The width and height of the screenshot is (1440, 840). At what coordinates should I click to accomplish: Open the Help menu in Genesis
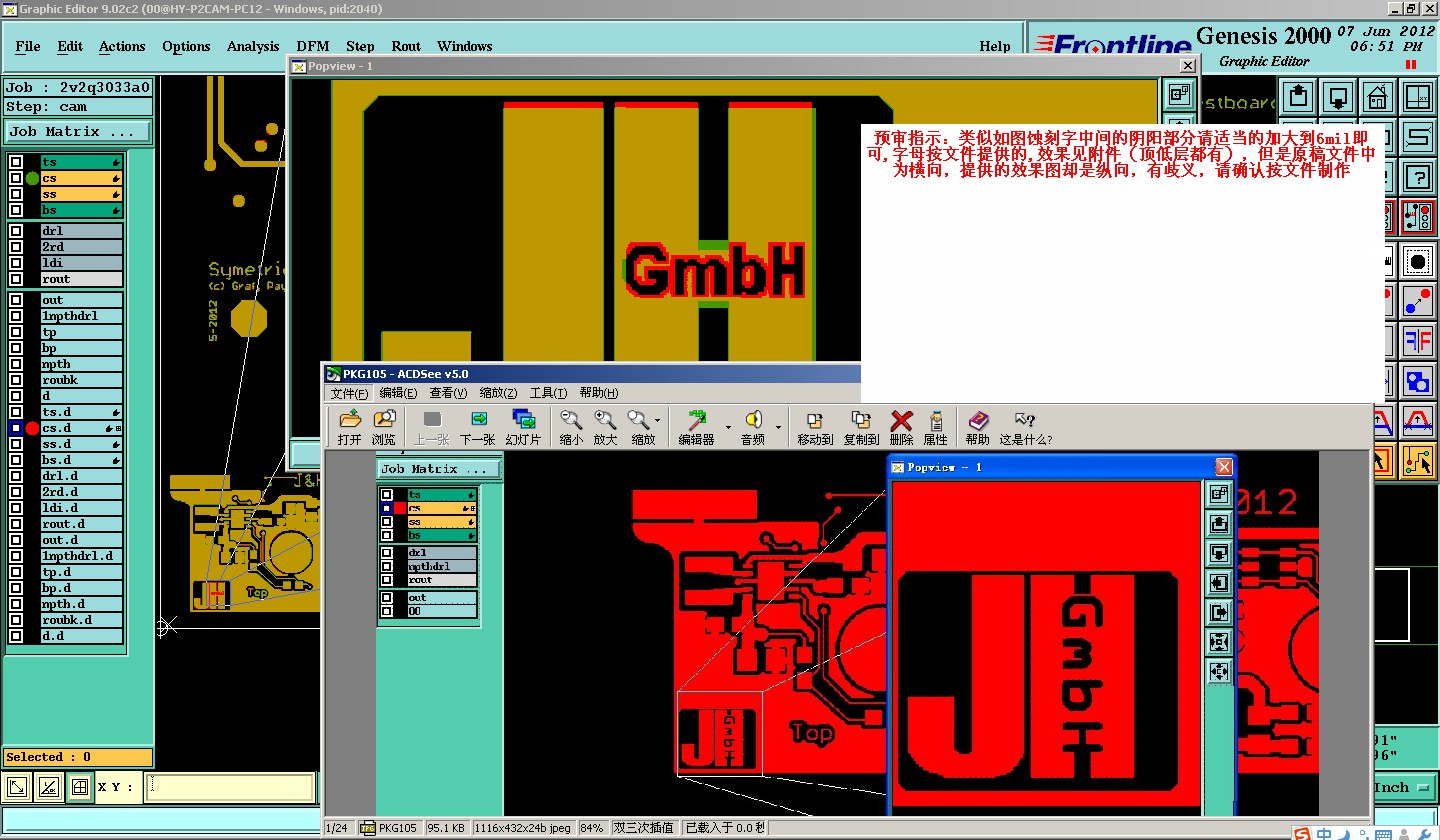pyautogui.click(x=995, y=46)
